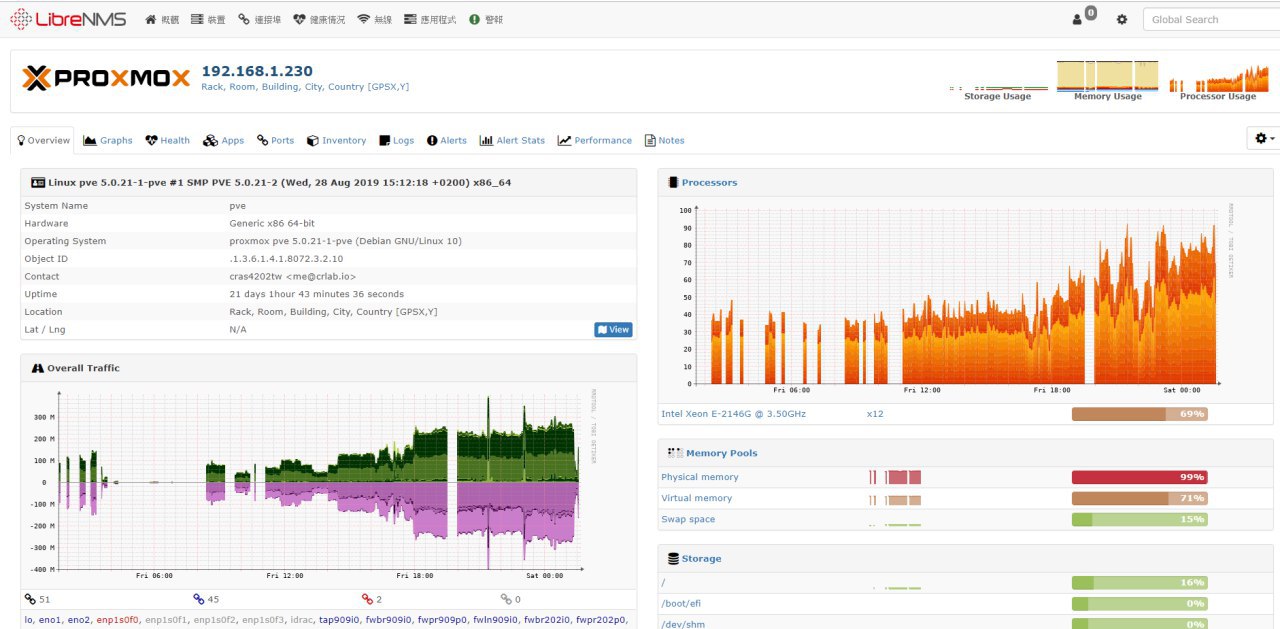1280x629 pixels.
Task: Open the Inventory tab
Action: coord(337,141)
